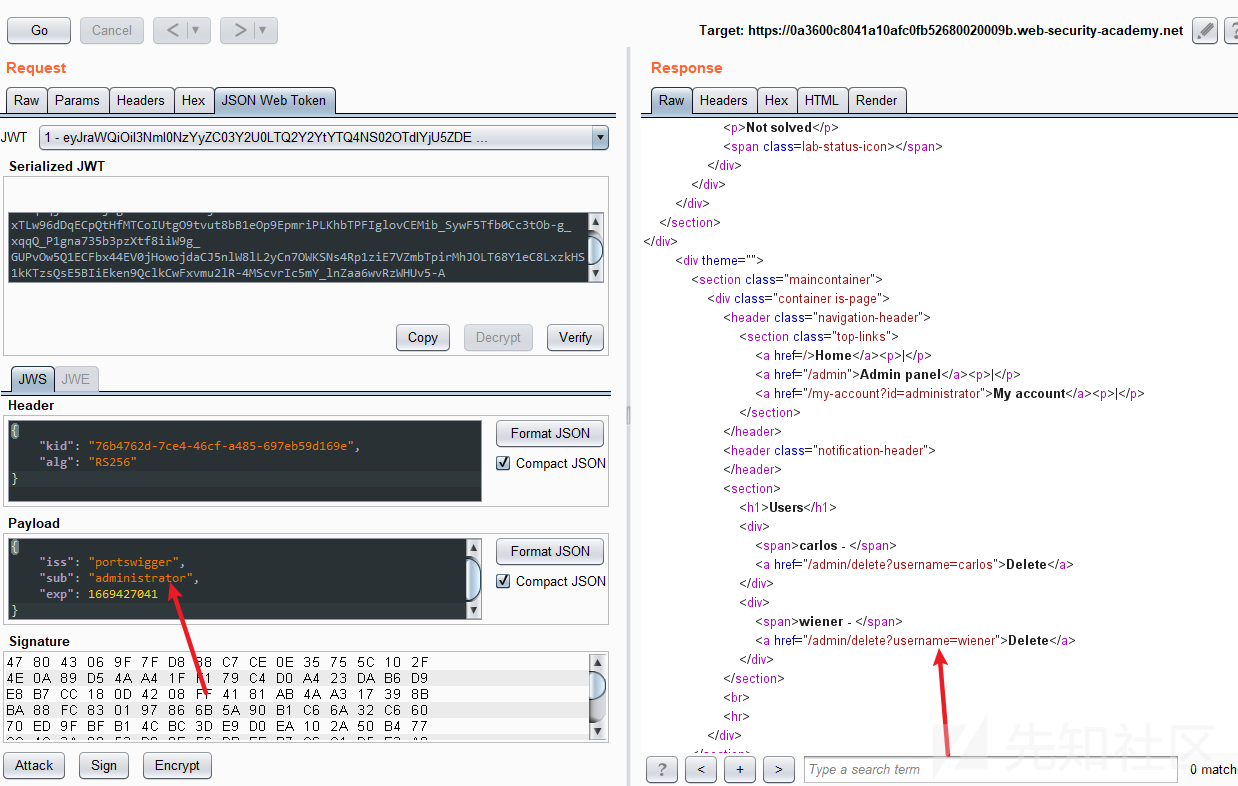The image size is (1238, 786).
Task: Open the request Headers tab
Action: [140, 100]
